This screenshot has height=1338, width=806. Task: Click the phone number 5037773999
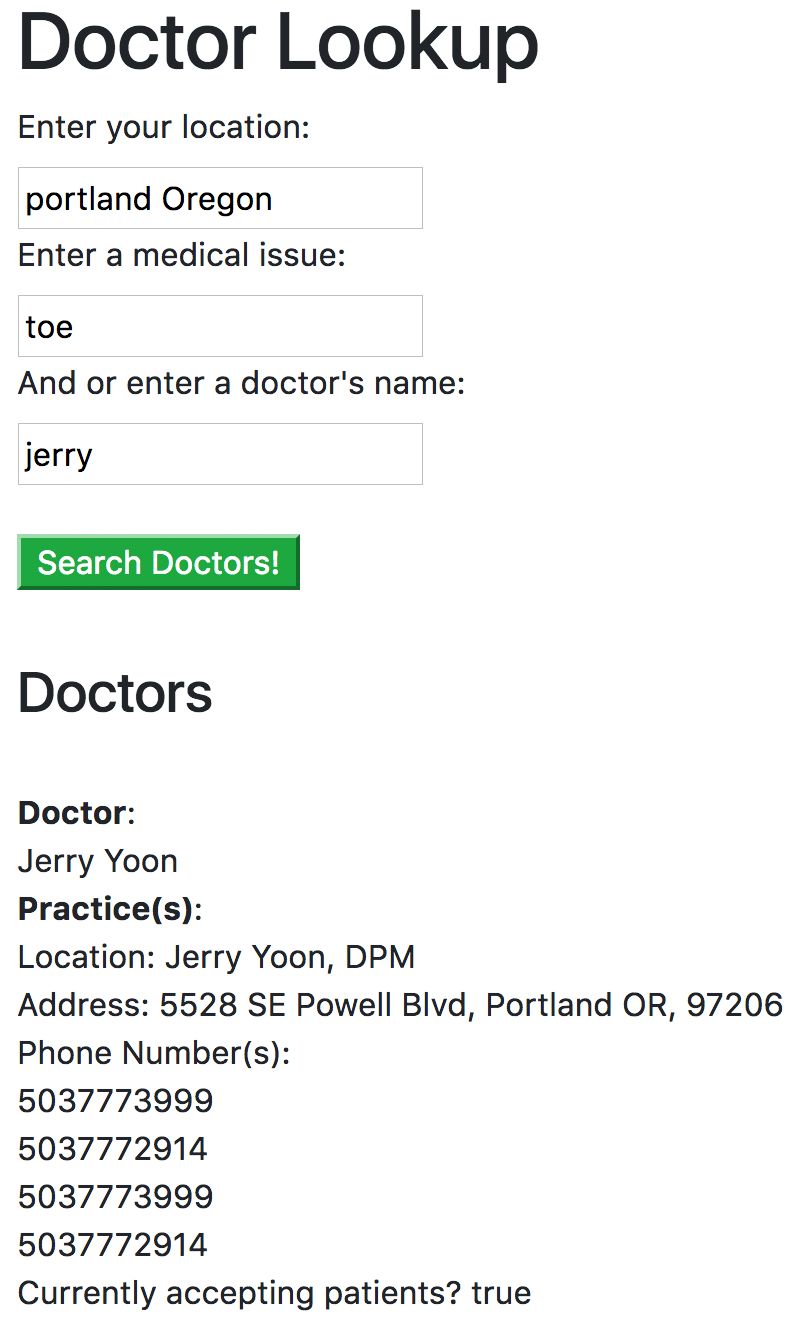(x=114, y=1100)
